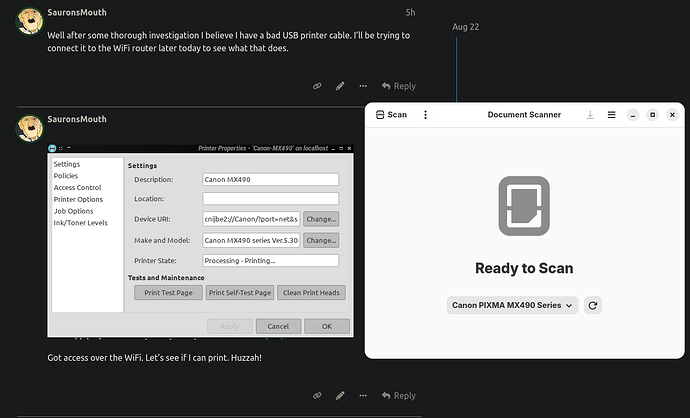
Task: Copy link icon on first post
Action: point(317,86)
